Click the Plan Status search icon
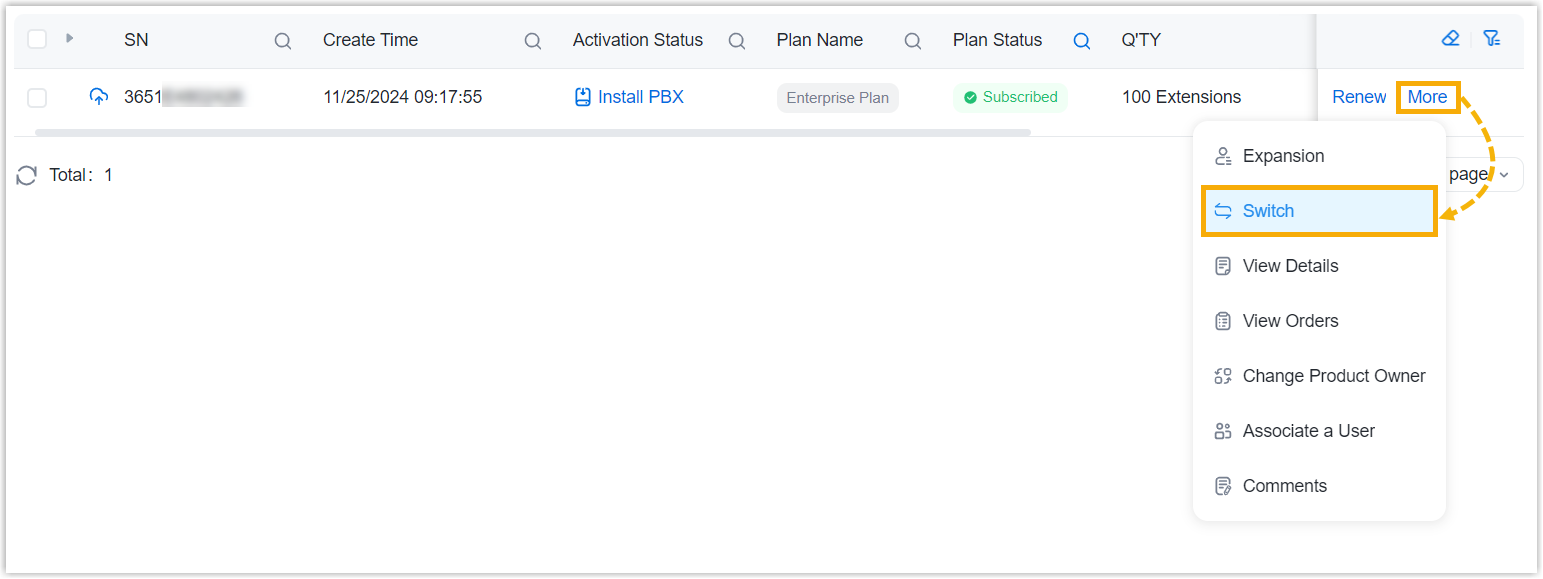 point(1082,41)
